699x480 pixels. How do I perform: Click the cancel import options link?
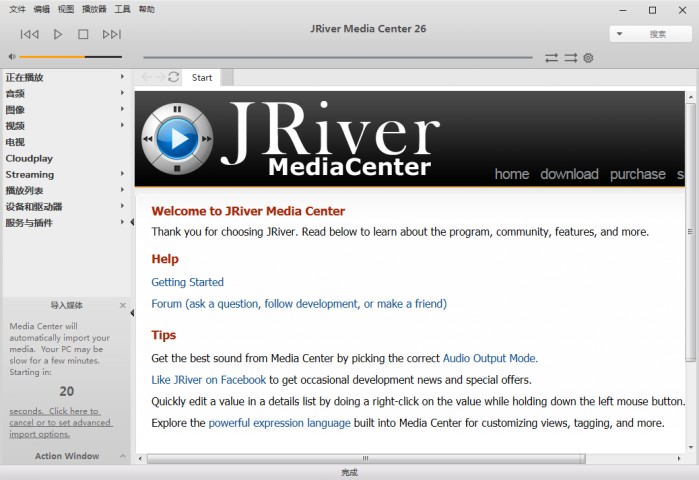pyautogui.click(x=61, y=423)
